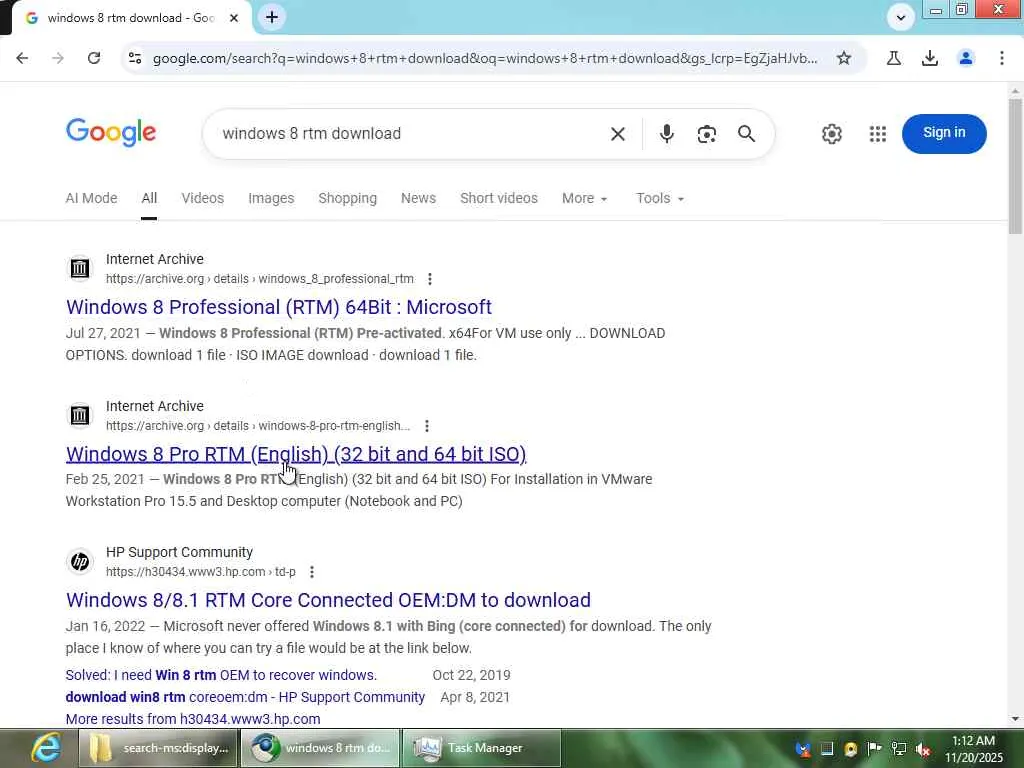Switch to Shopping results tab

click(347, 198)
